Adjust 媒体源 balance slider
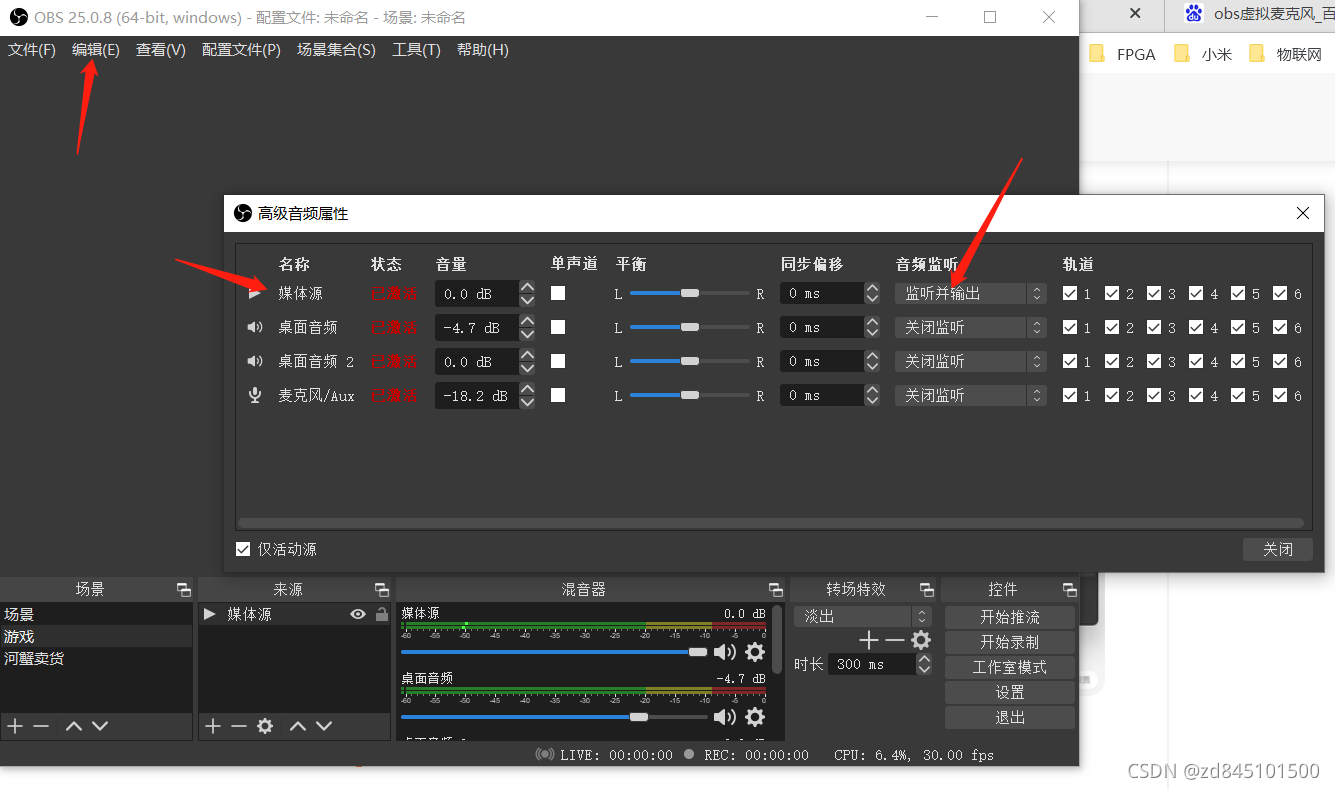The image size is (1335, 789). point(689,293)
